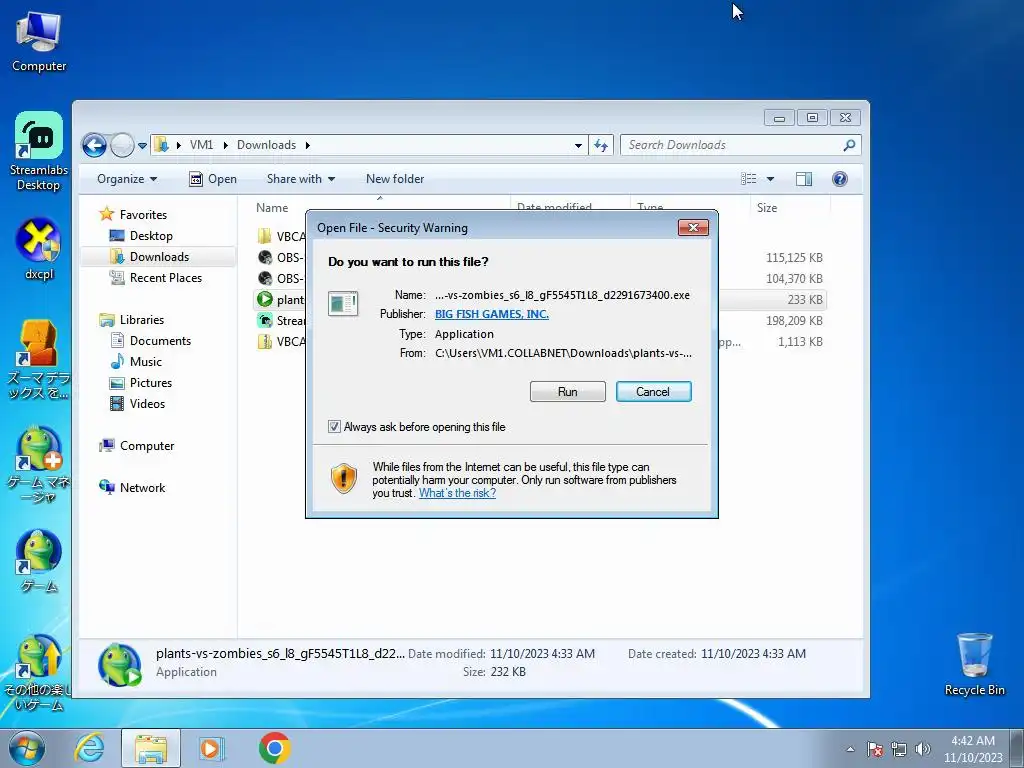
Task: Click the change view icon
Action: (x=748, y=179)
